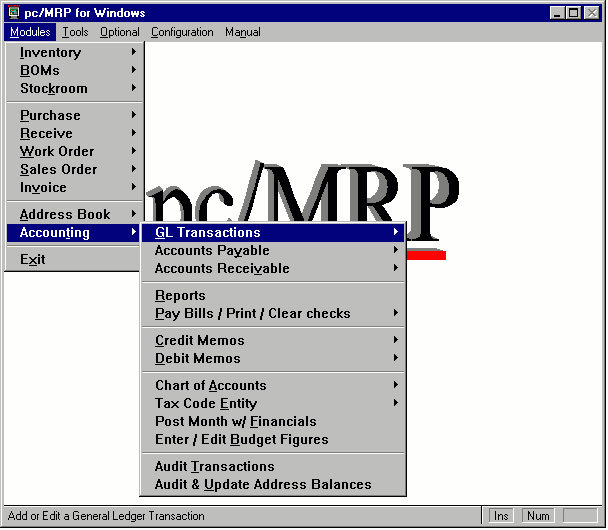This screenshot has width=608, height=530.
Task: Select Reports in the Accounting submenu
Action: 273,295
